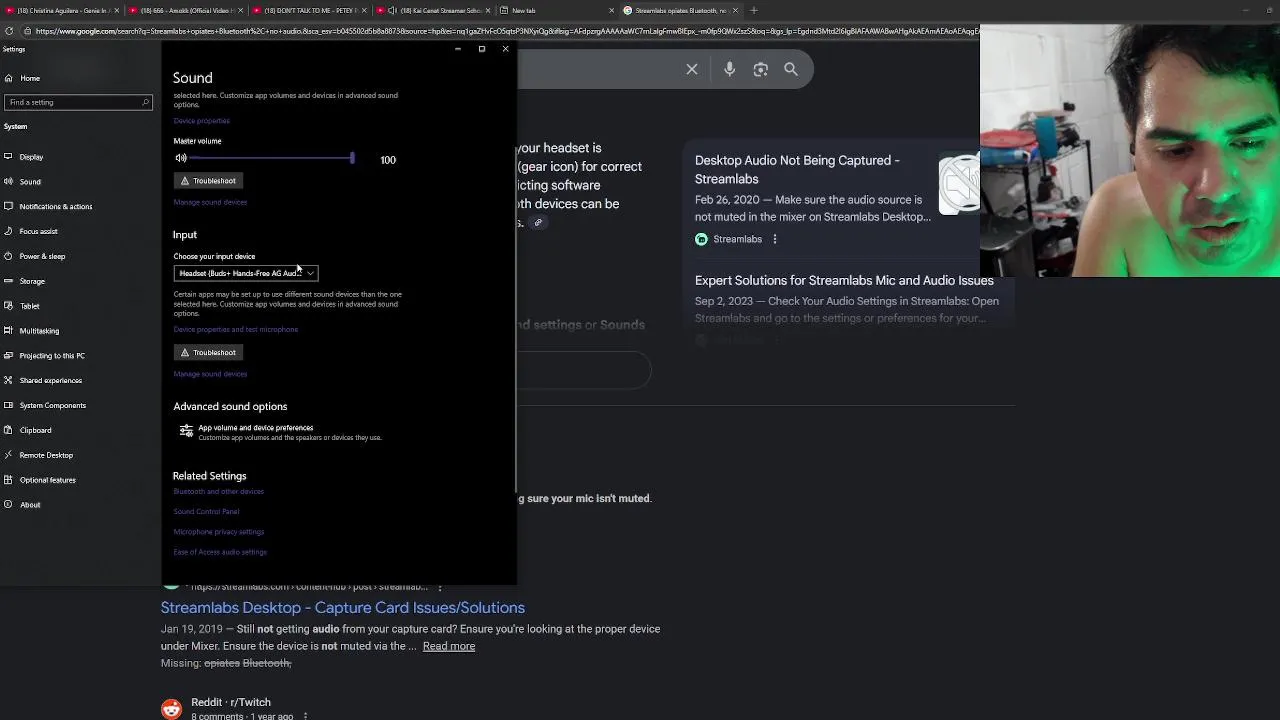Open Power & sleep settings
Viewport: 1280px width, 720px height.
(42, 256)
